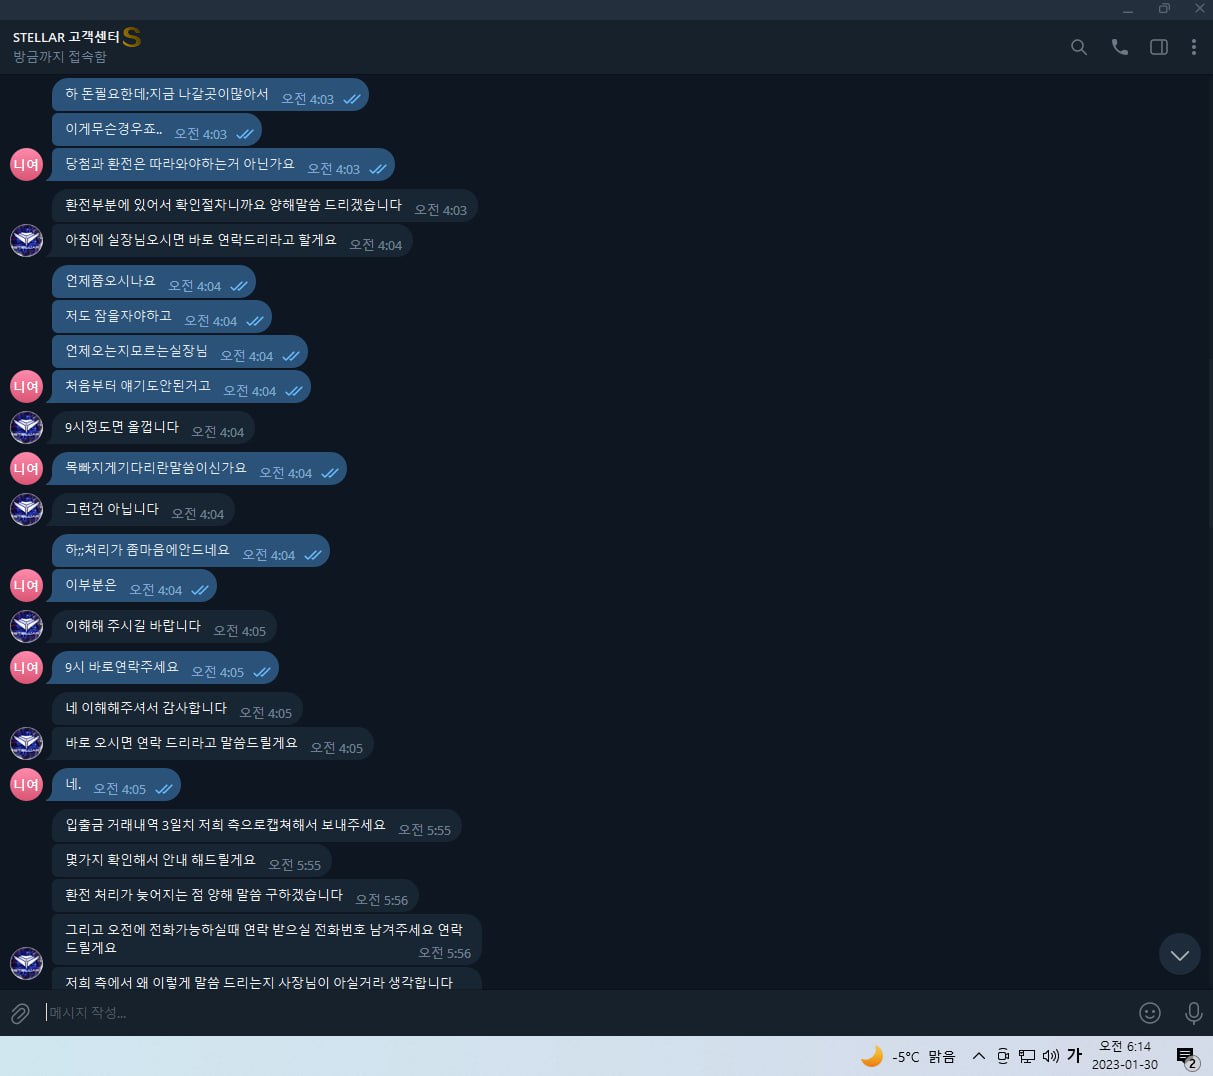This screenshot has width=1213, height=1076.
Task: Select message 이해해 주시길 바랍니다
Action: (x=164, y=626)
